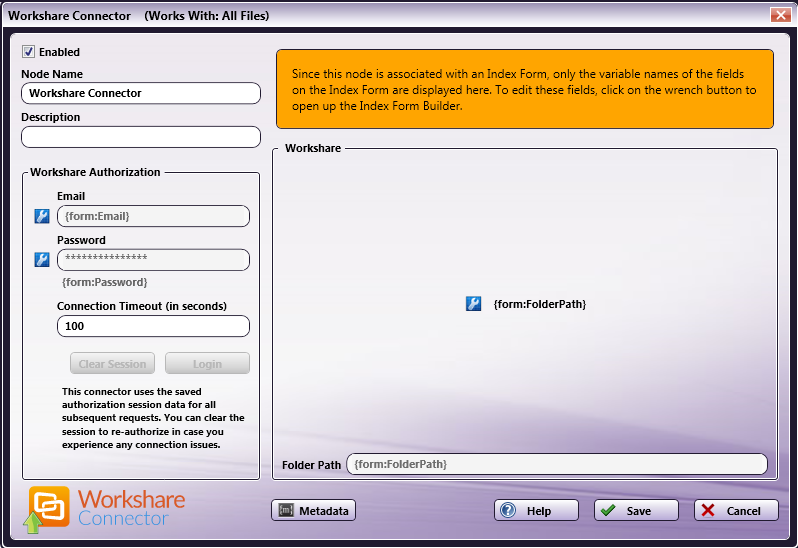Click the wrench icon beside Email field
This screenshot has width=798, height=548.
(42, 216)
